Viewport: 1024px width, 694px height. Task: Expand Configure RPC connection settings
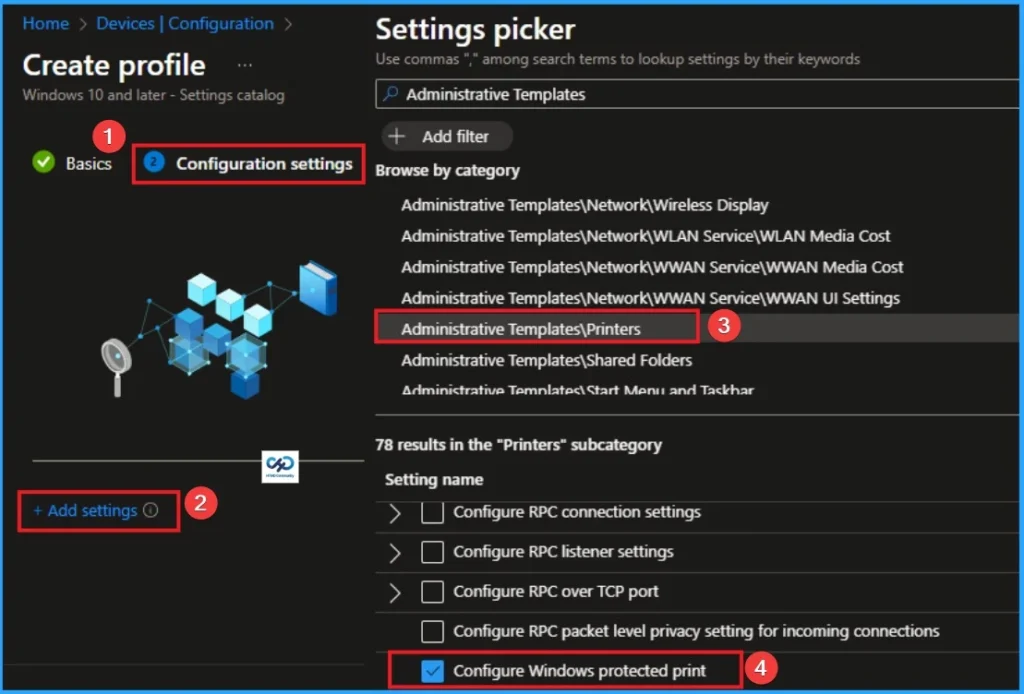click(398, 512)
